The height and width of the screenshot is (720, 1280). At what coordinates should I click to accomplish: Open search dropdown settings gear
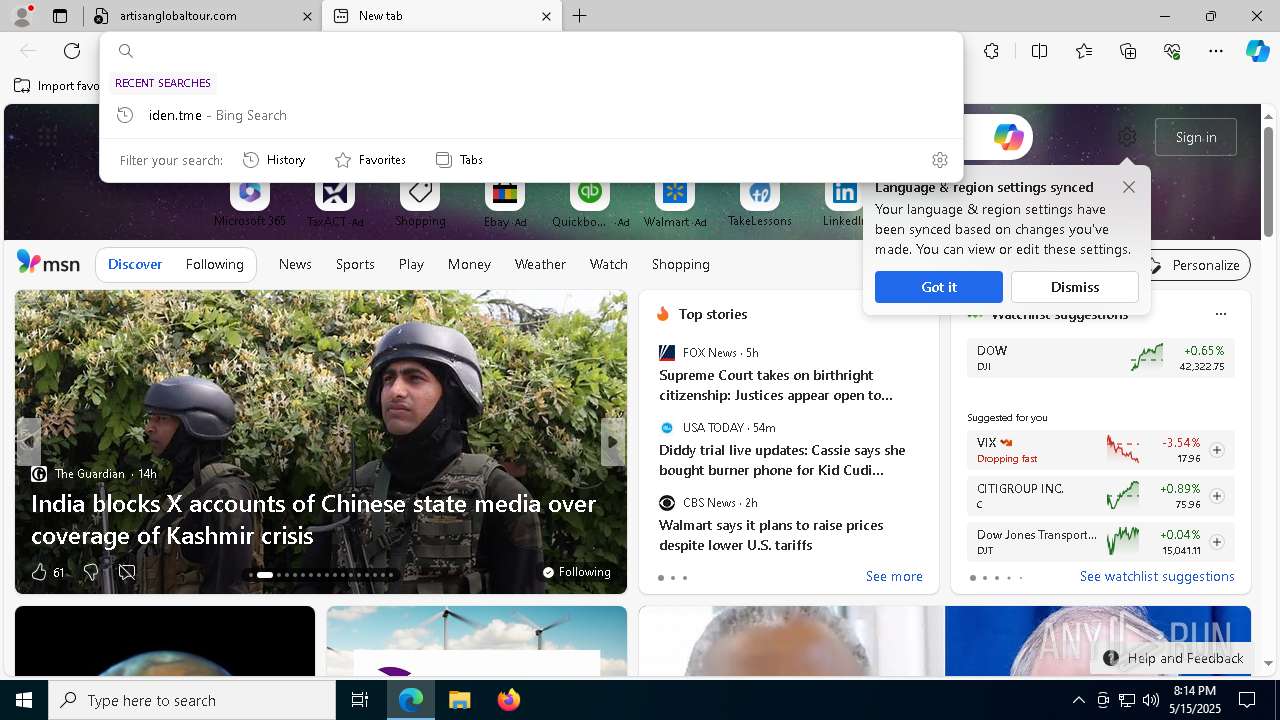(x=939, y=160)
